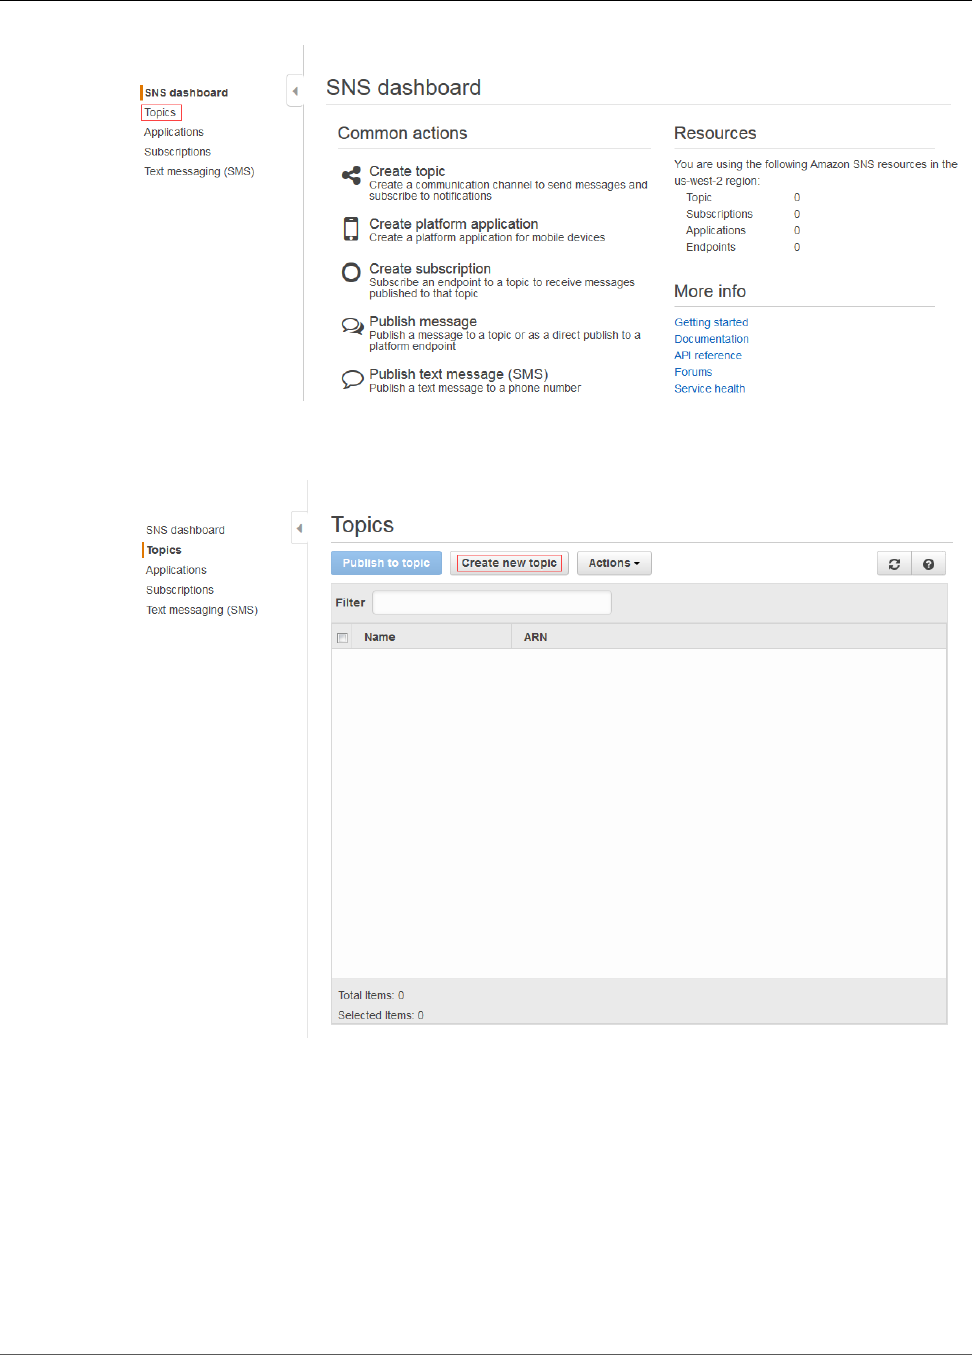Click the mobile phone platform application icon
This screenshot has width=973, height=1355.
[351, 229]
